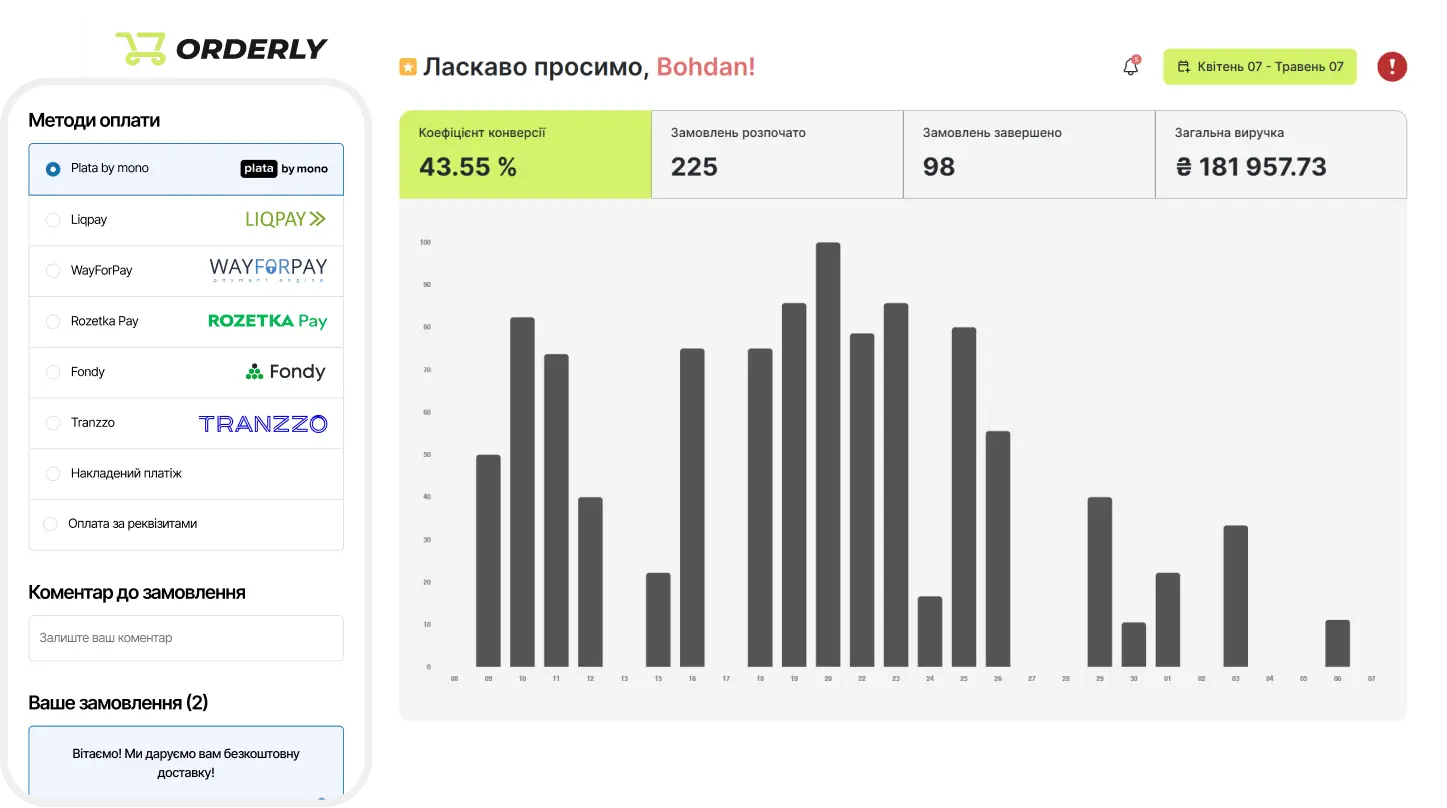
Task: Click the Plata by mono logo
Action: (285, 169)
